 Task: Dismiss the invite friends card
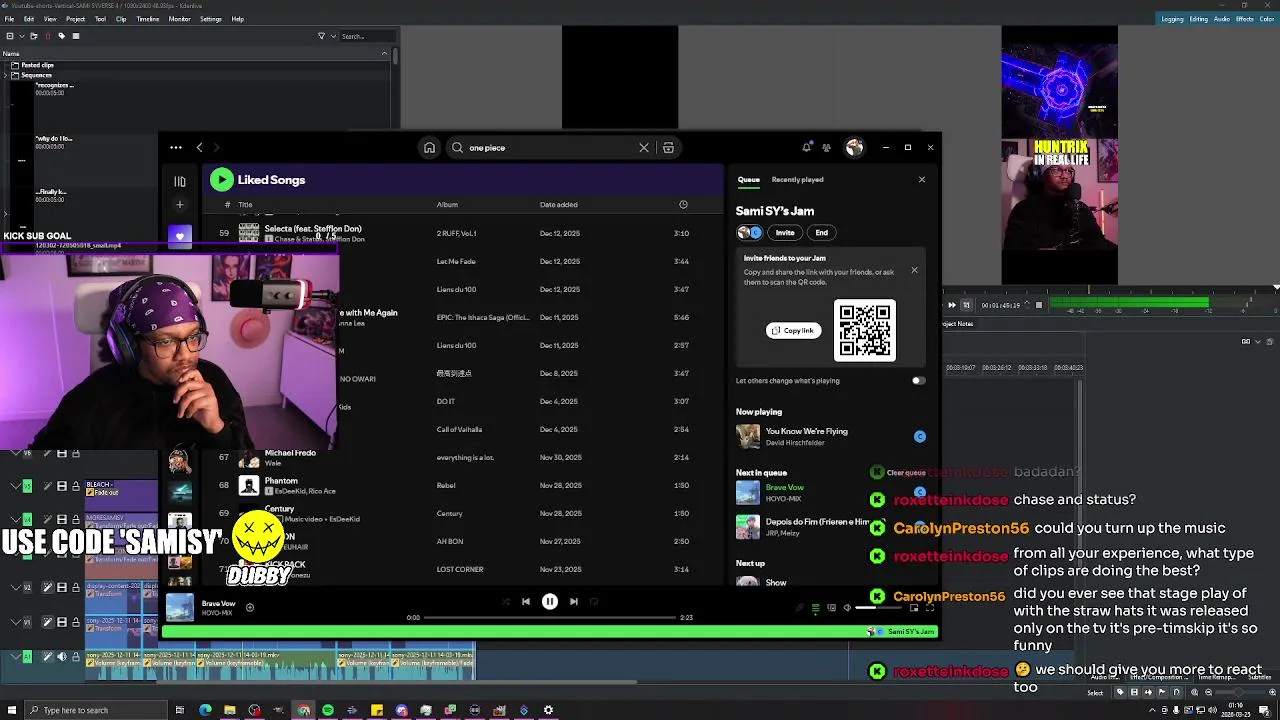(914, 270)
